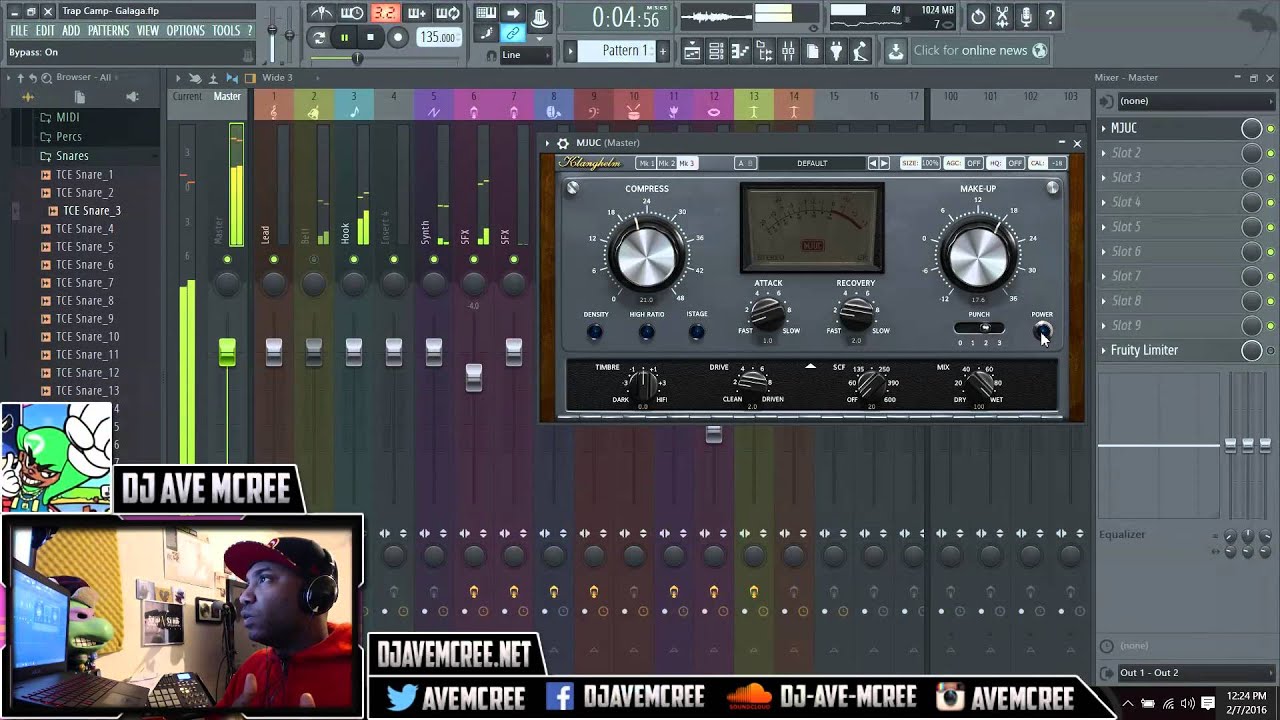This screenshot has width=1280, height=720.
Task: Toggle the link/multilink controllers icon
Action: (x=513, y=33)
